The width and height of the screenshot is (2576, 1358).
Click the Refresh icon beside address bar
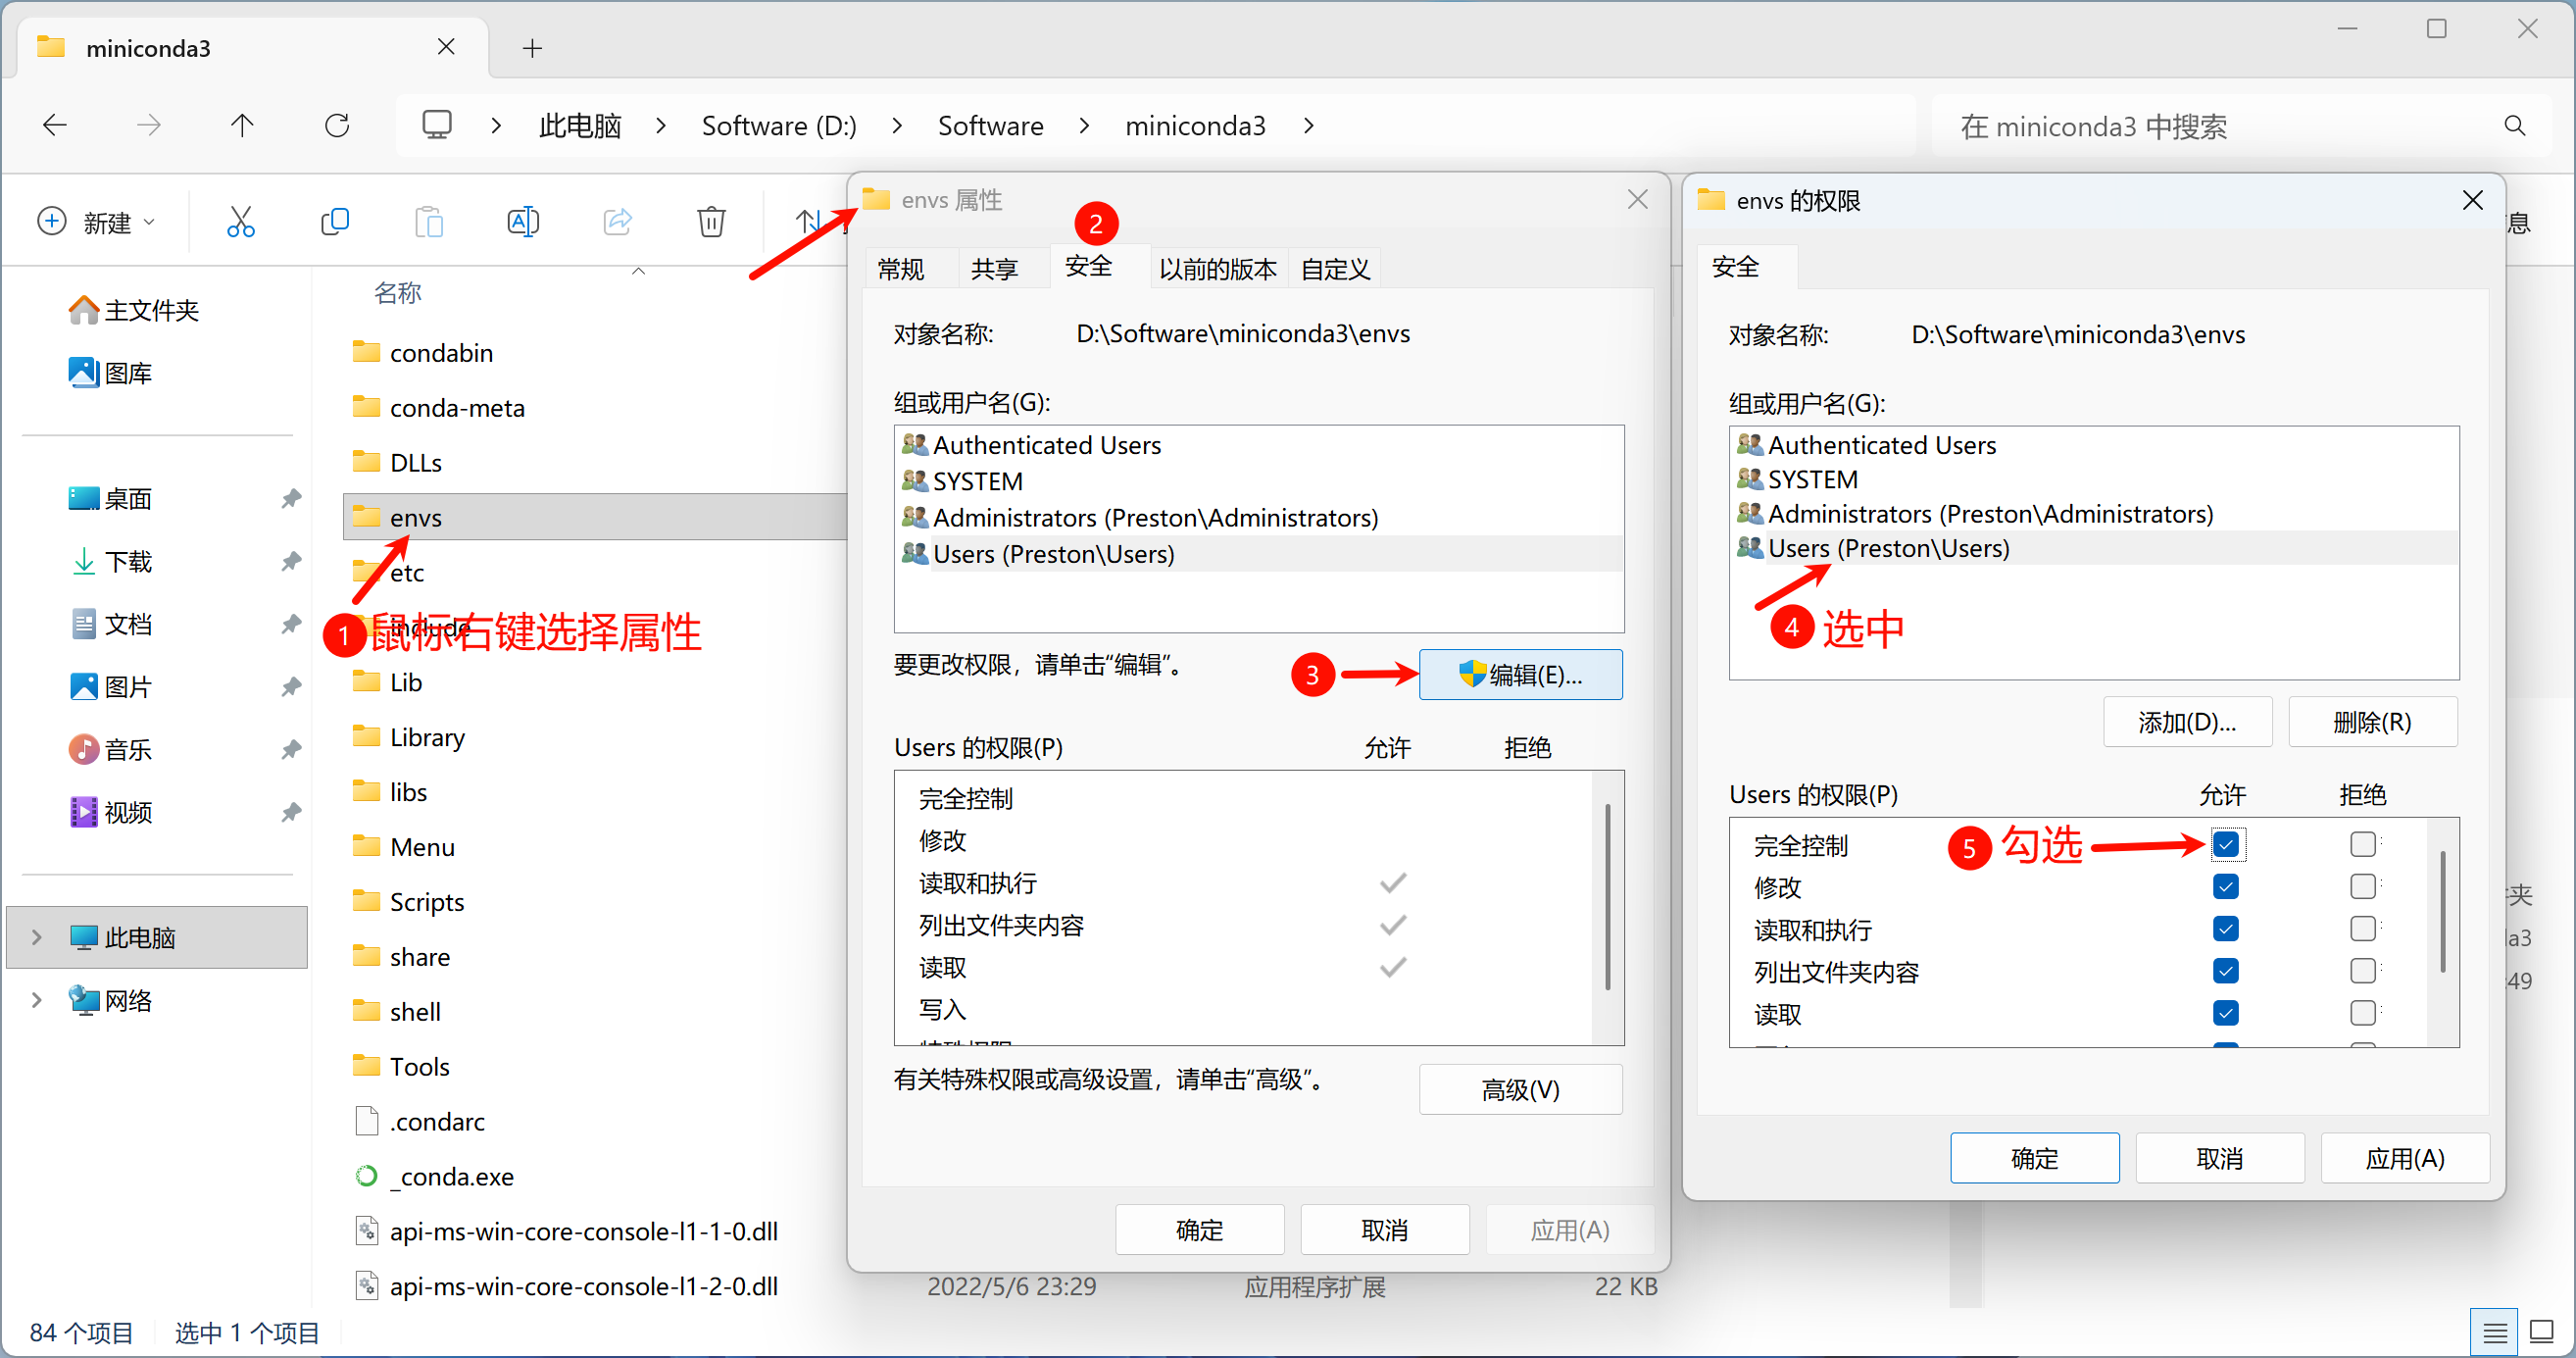[337, 125]
